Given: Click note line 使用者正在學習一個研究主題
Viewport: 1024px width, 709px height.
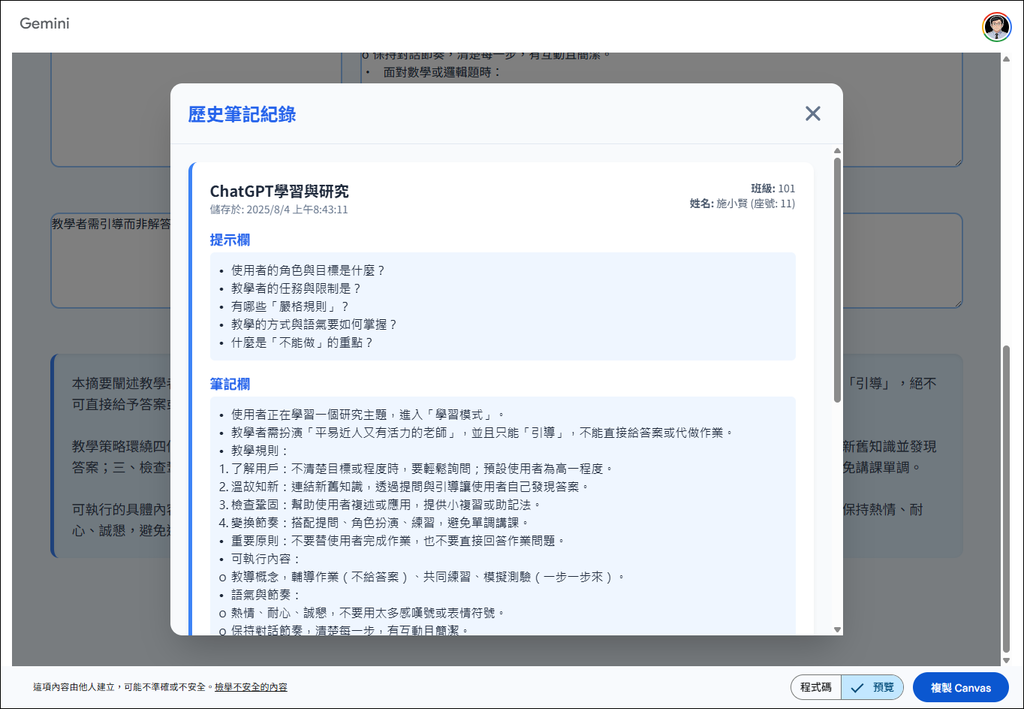Looking at the screenshot, I should point(368,415).
